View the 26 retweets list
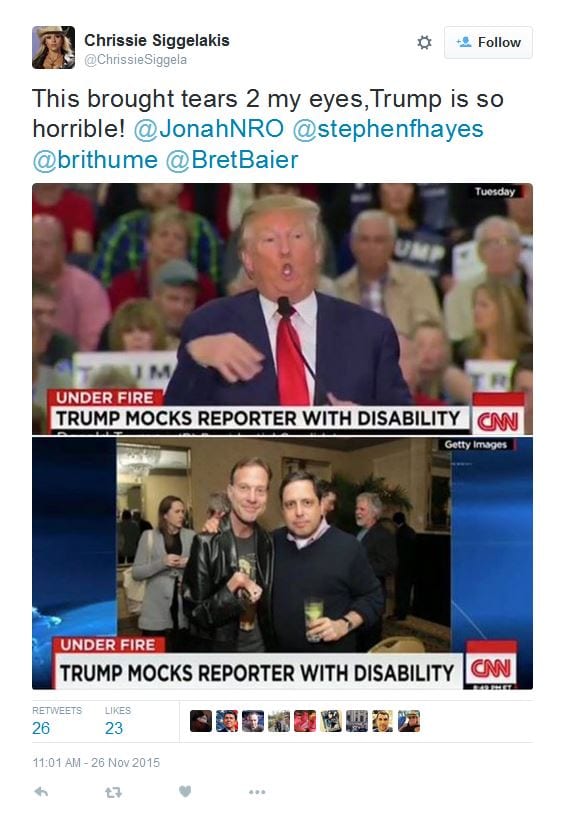This screenshot has height=819, width=563. point(56,721)
